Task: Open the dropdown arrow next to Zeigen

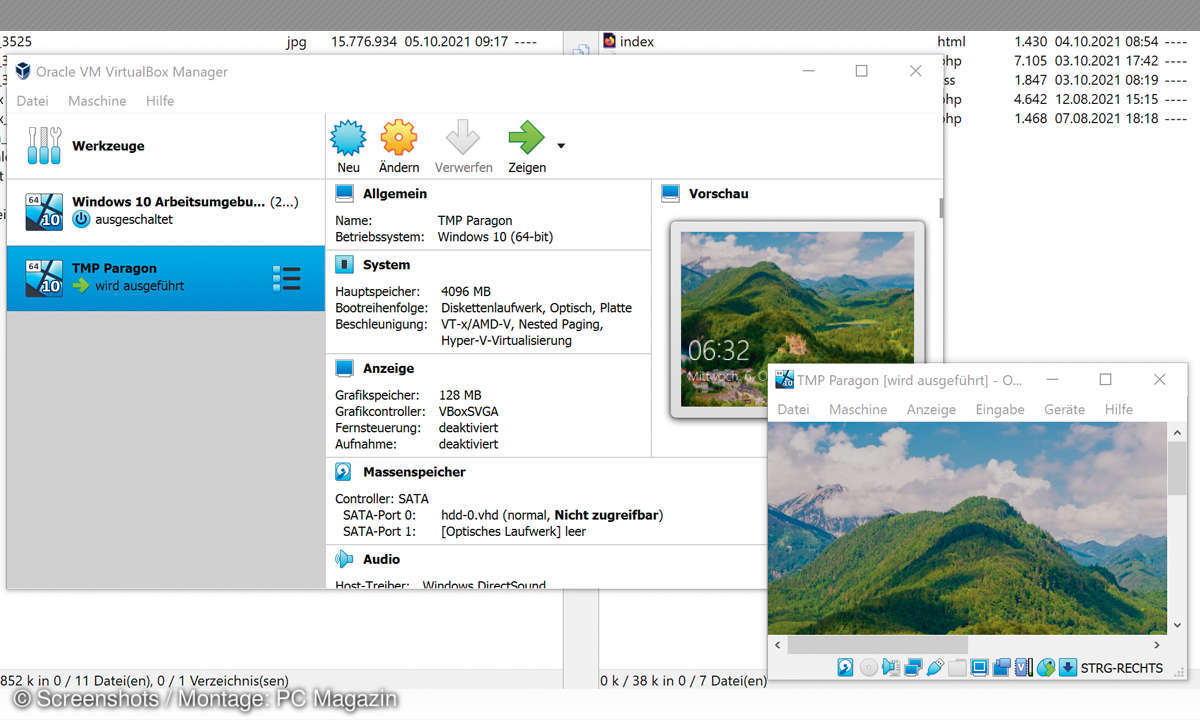Action: [561, 146]
